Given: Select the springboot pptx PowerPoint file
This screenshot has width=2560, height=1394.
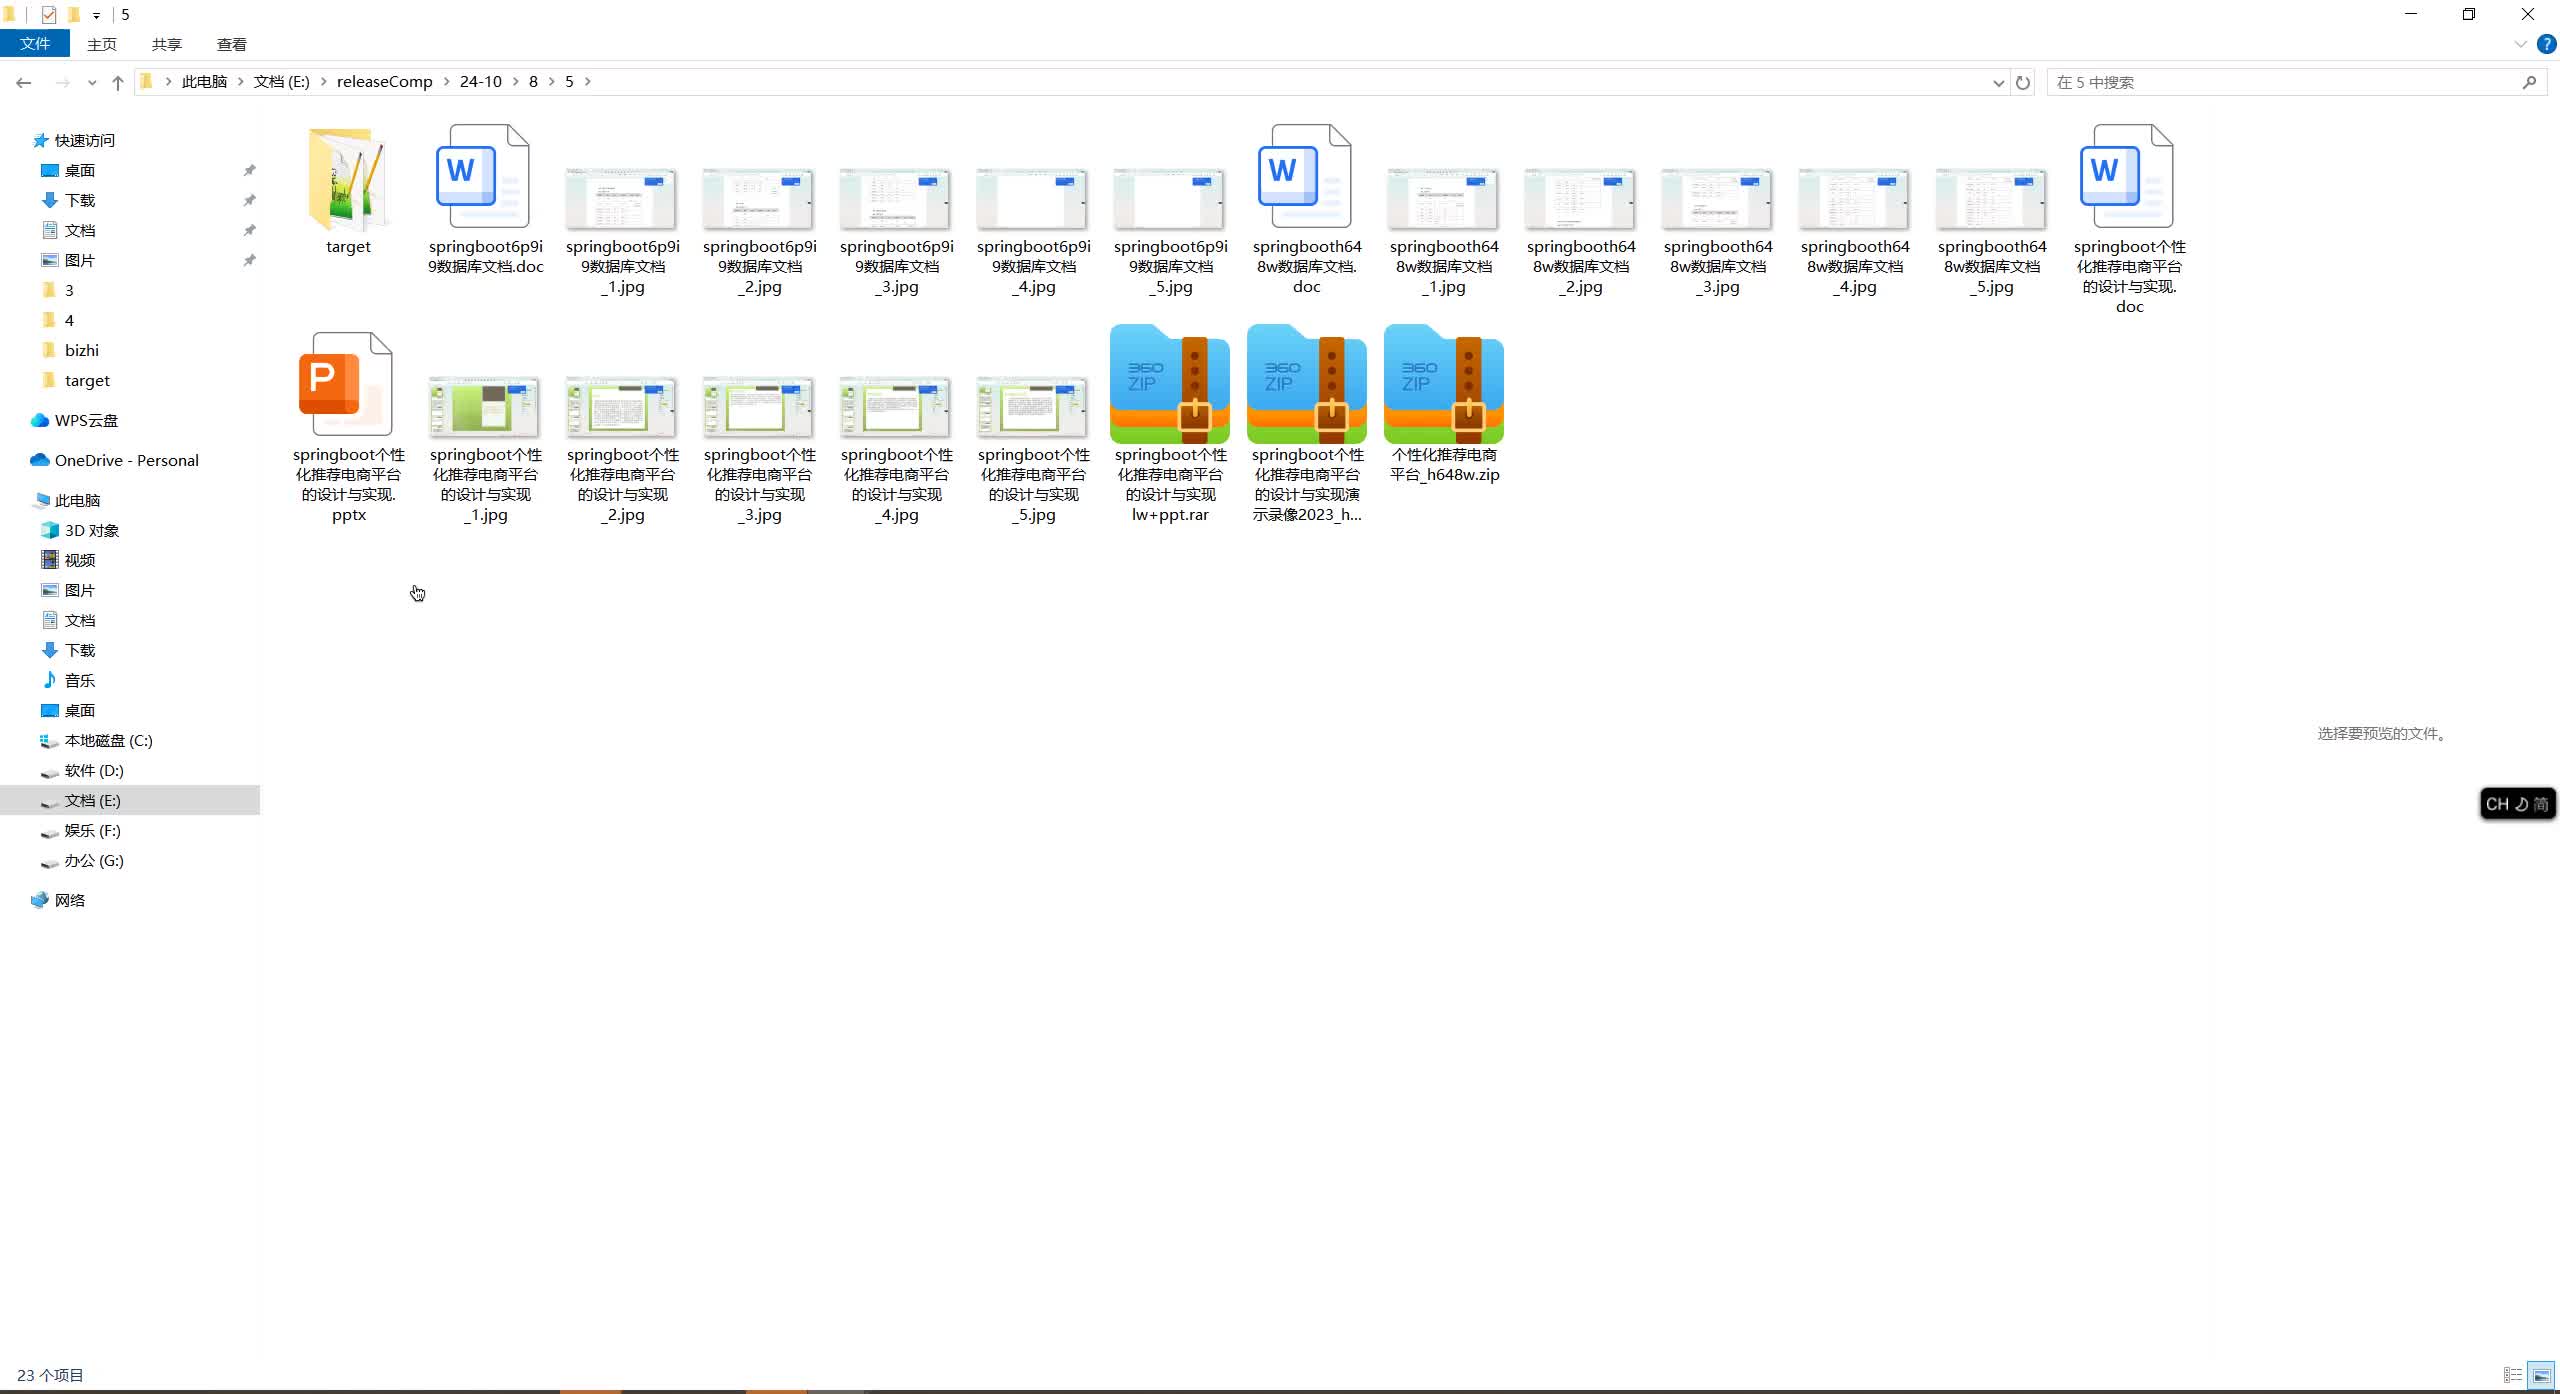Looking at the screenshot, I should click(347, 385).
